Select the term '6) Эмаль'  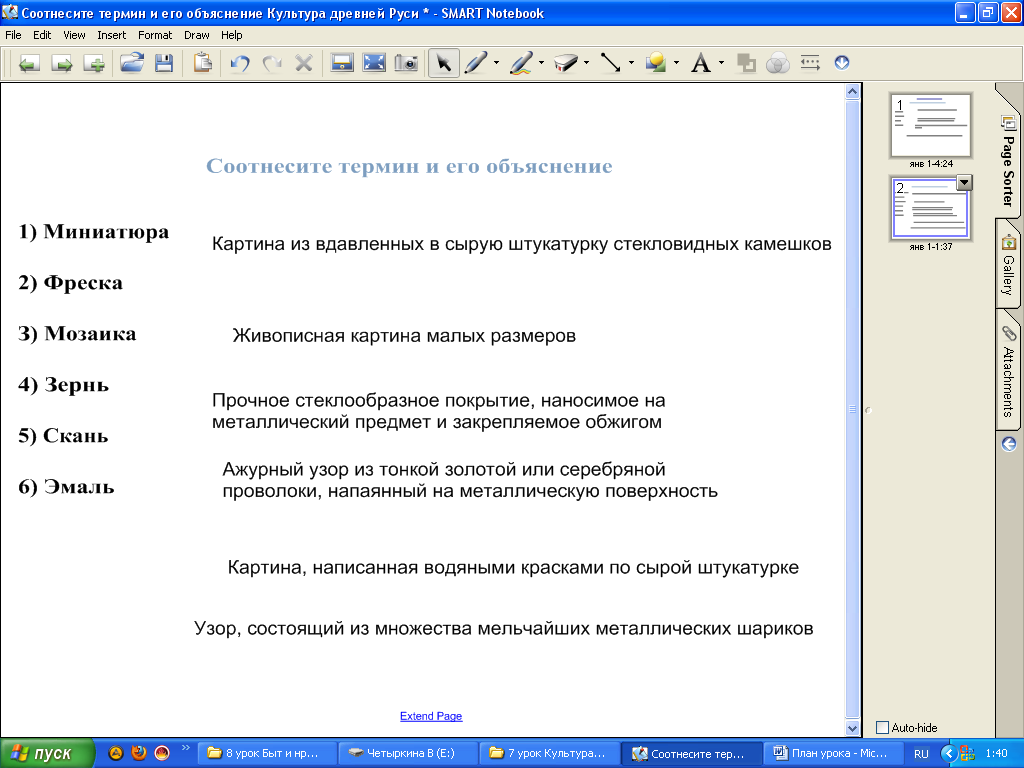66,487
